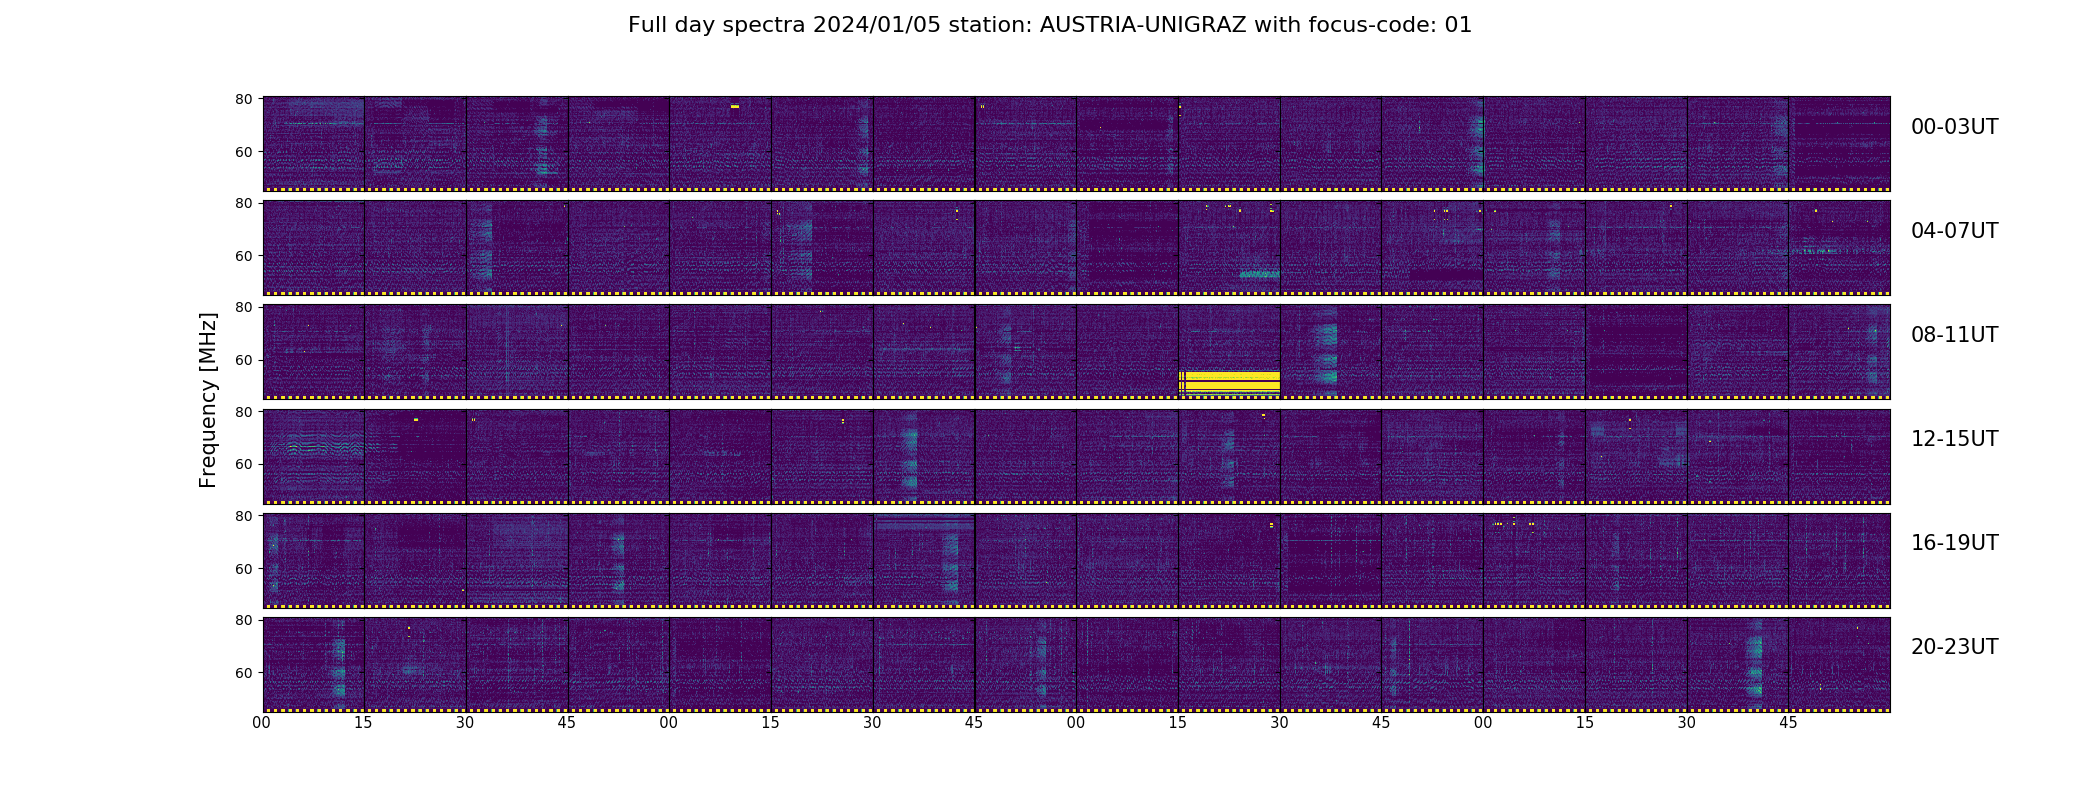Image resolution: width=2100 pixels, height=800 pixels.
Task: Click the 80 tick of the 12-15UT row
Action: coord(243,411)
